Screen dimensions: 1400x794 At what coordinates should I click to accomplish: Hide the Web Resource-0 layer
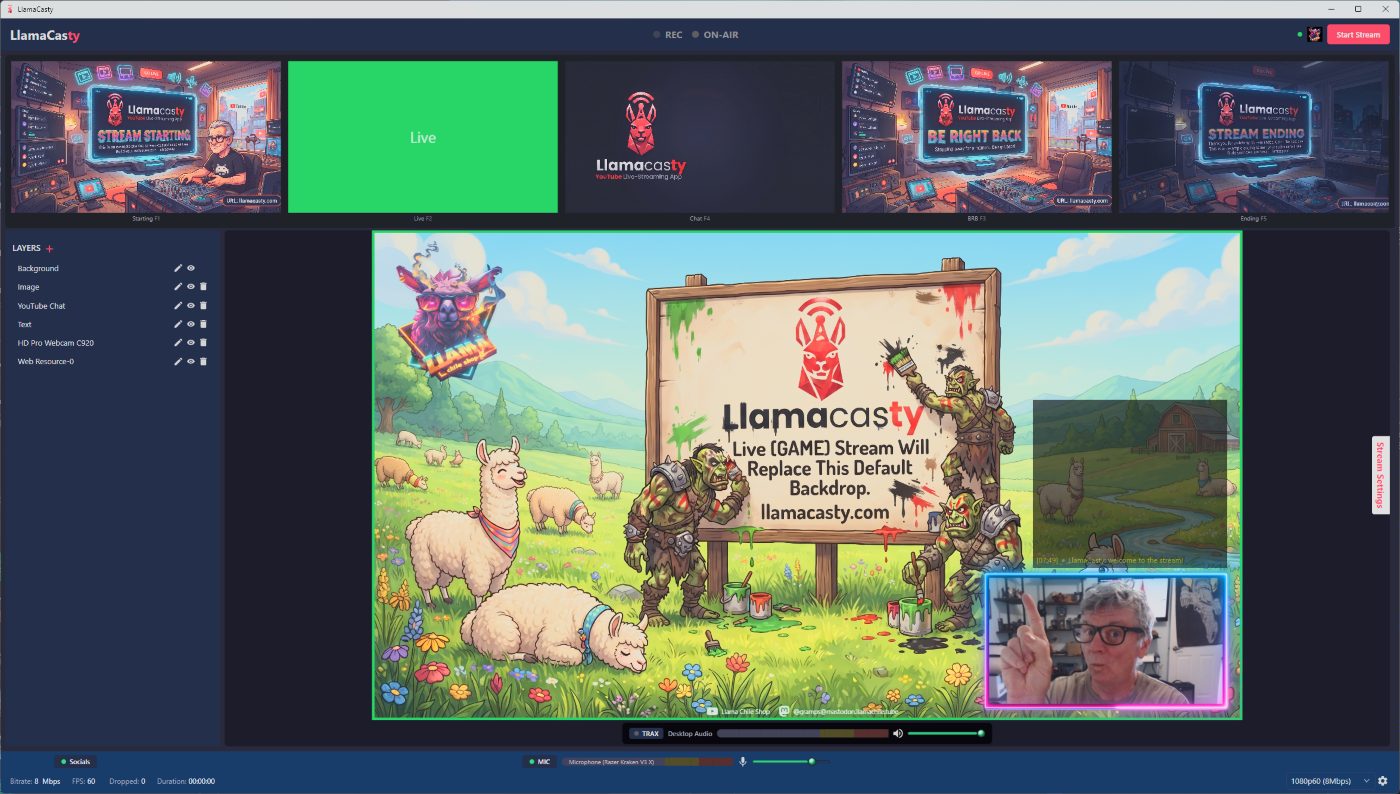point(190,361)
